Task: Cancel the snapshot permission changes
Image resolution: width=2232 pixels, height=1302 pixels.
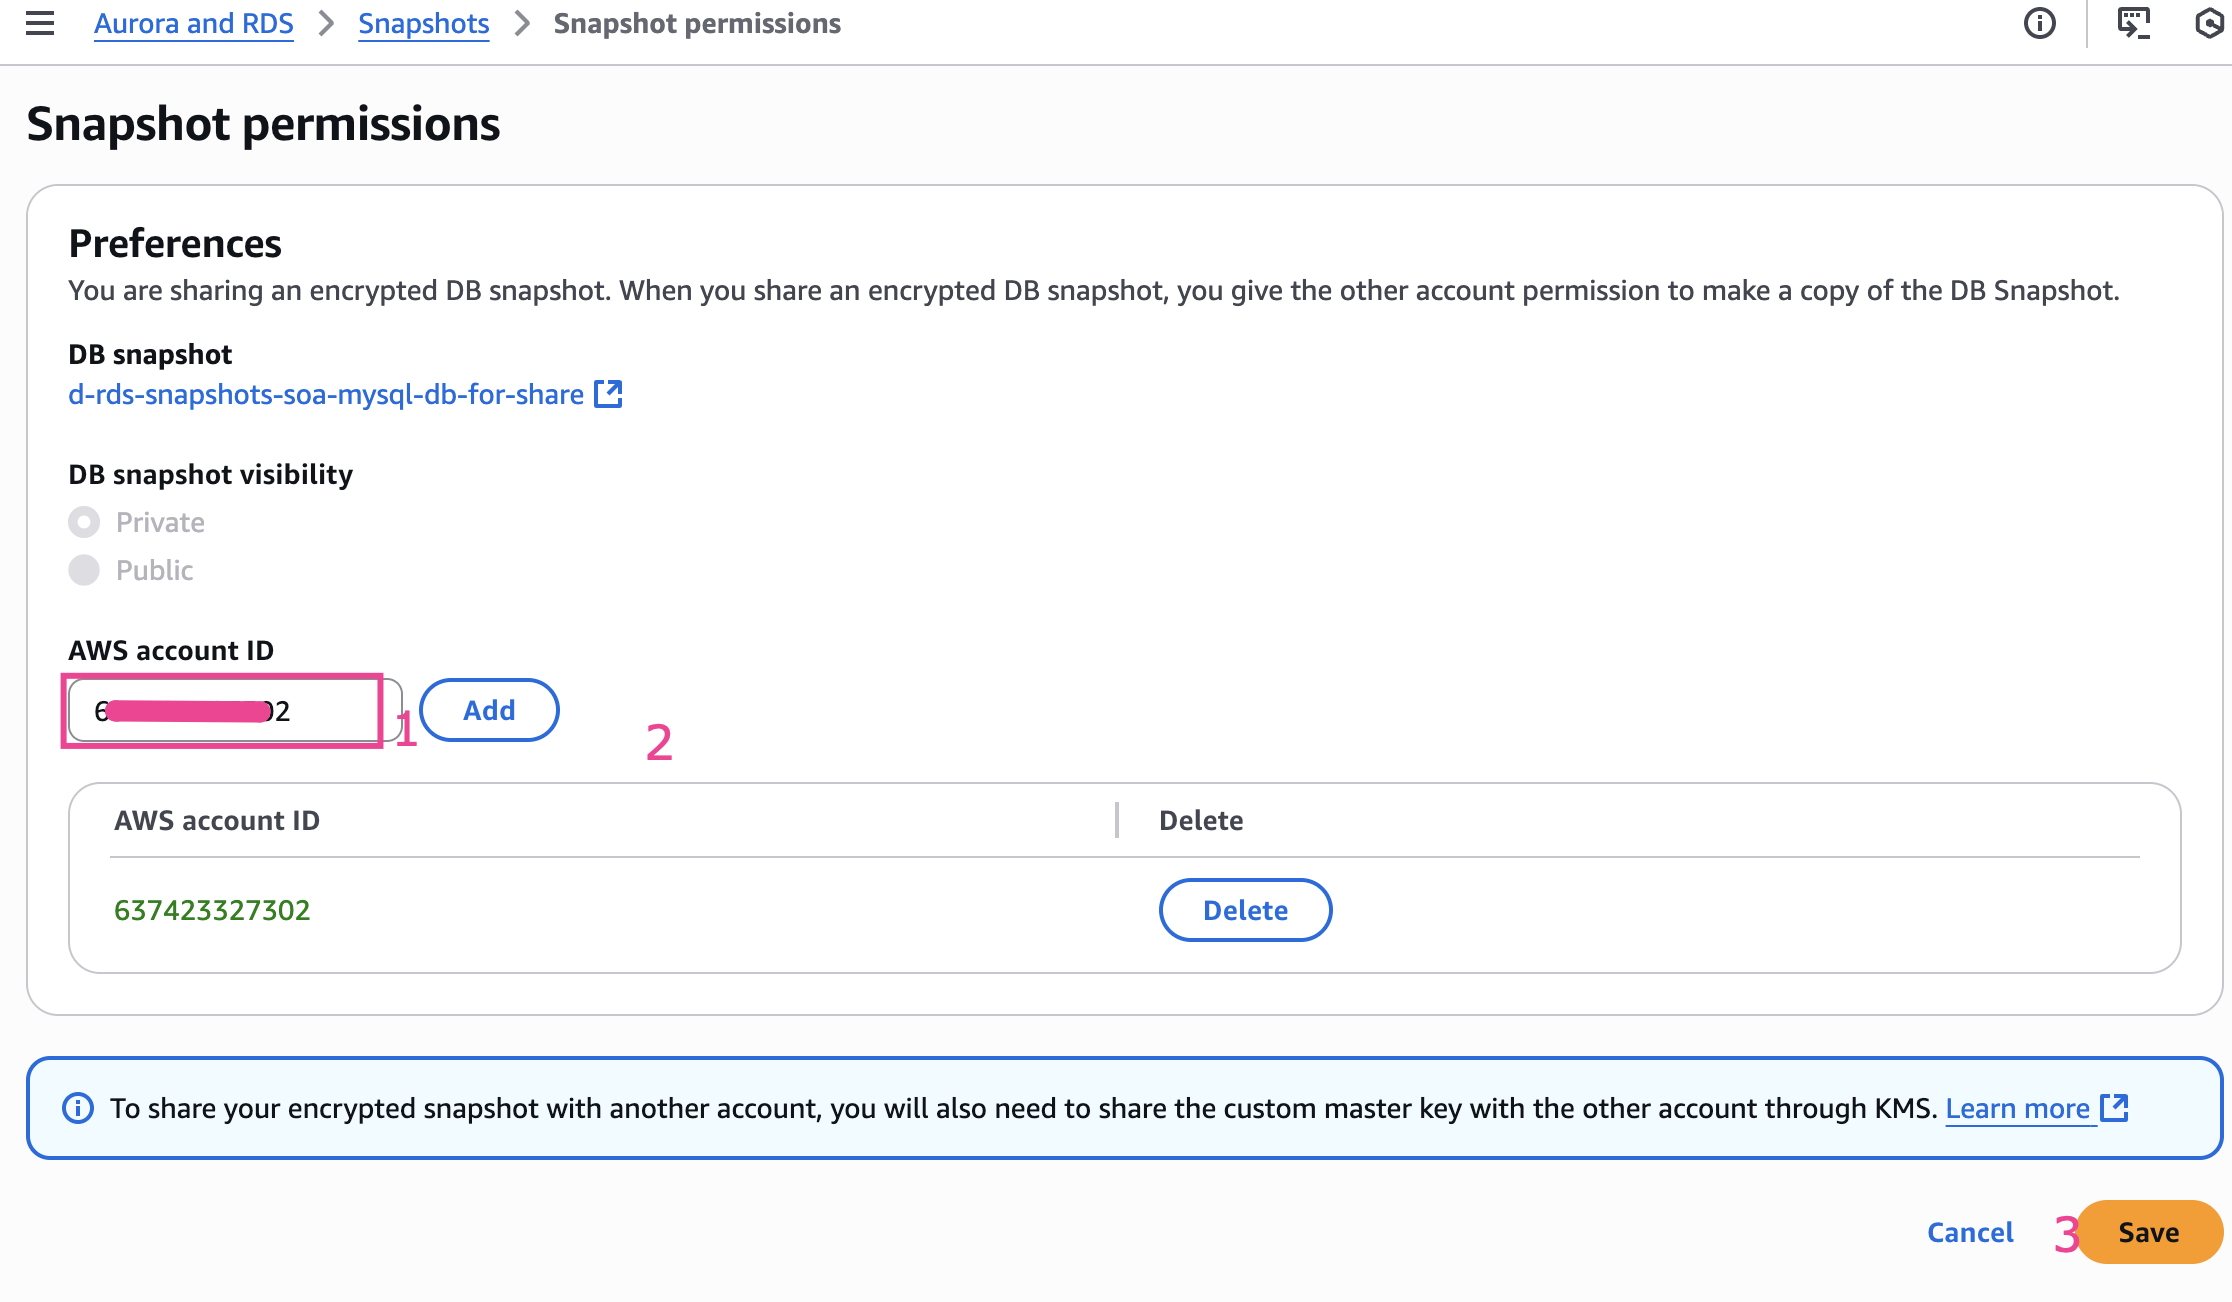Action: (x=1969, y=1232)
